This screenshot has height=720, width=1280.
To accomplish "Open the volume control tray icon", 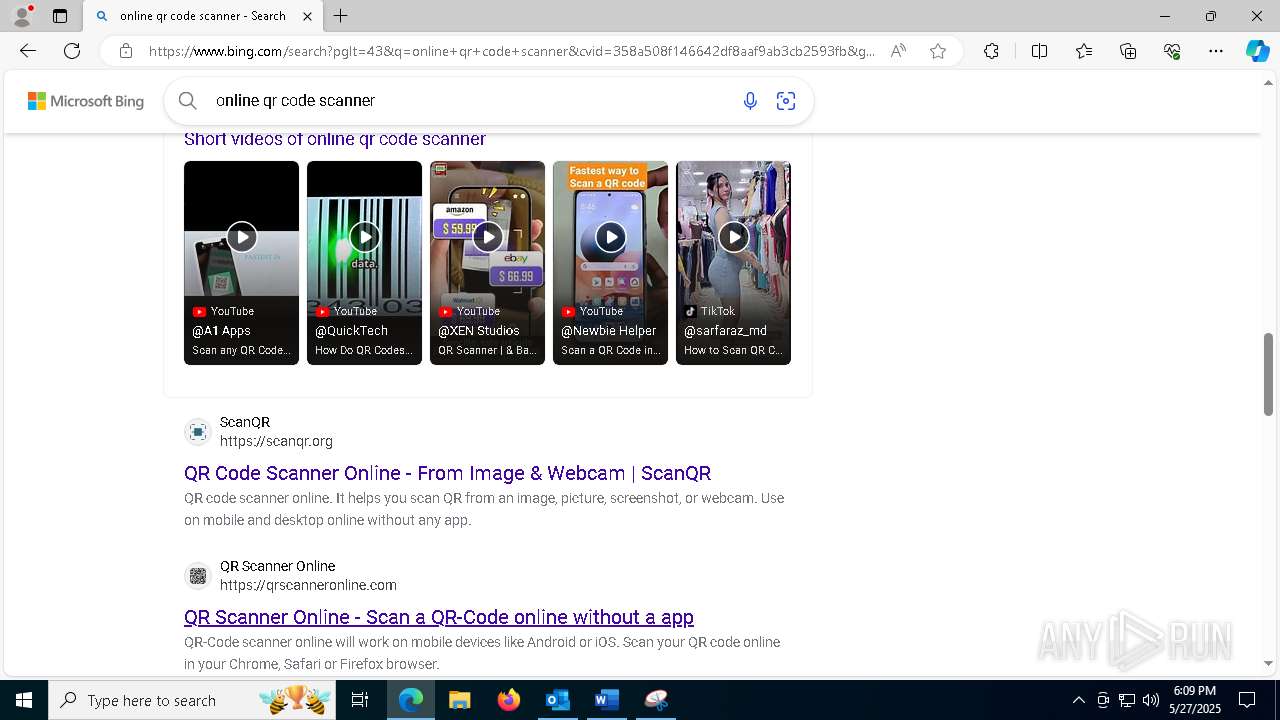I will 1151,700.
